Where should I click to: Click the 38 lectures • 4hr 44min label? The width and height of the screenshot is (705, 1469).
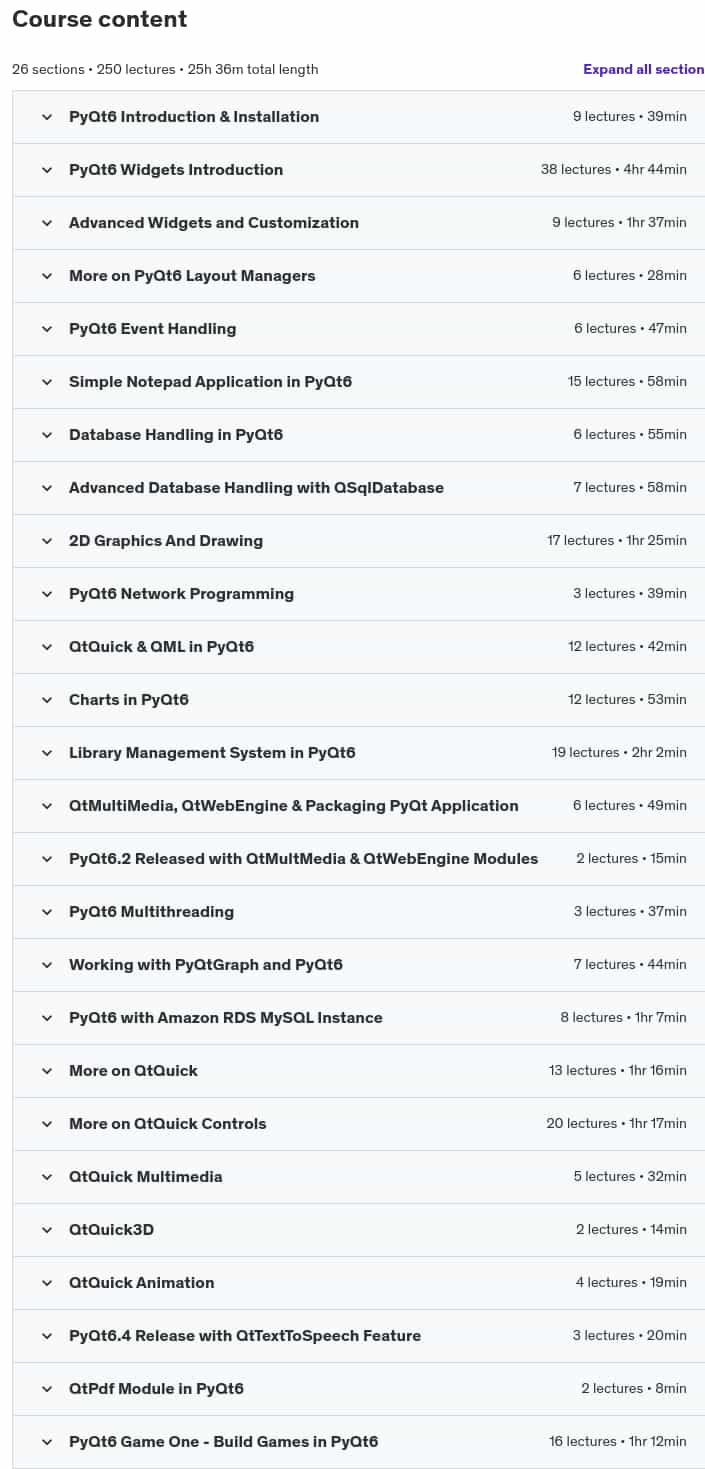tap(614, 170)
